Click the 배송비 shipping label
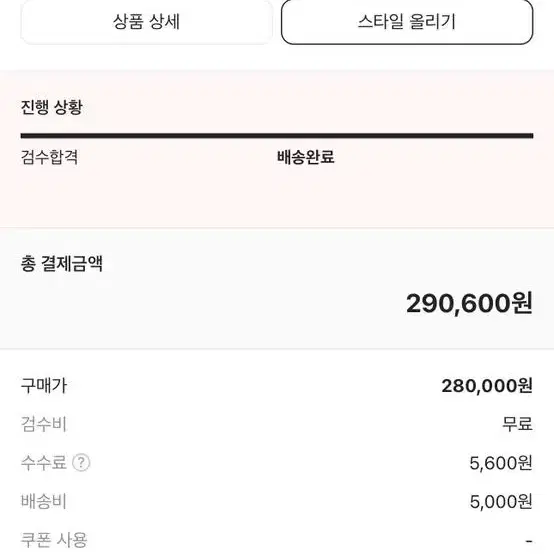This screenshot has width=554, height=554. [44, 501]
